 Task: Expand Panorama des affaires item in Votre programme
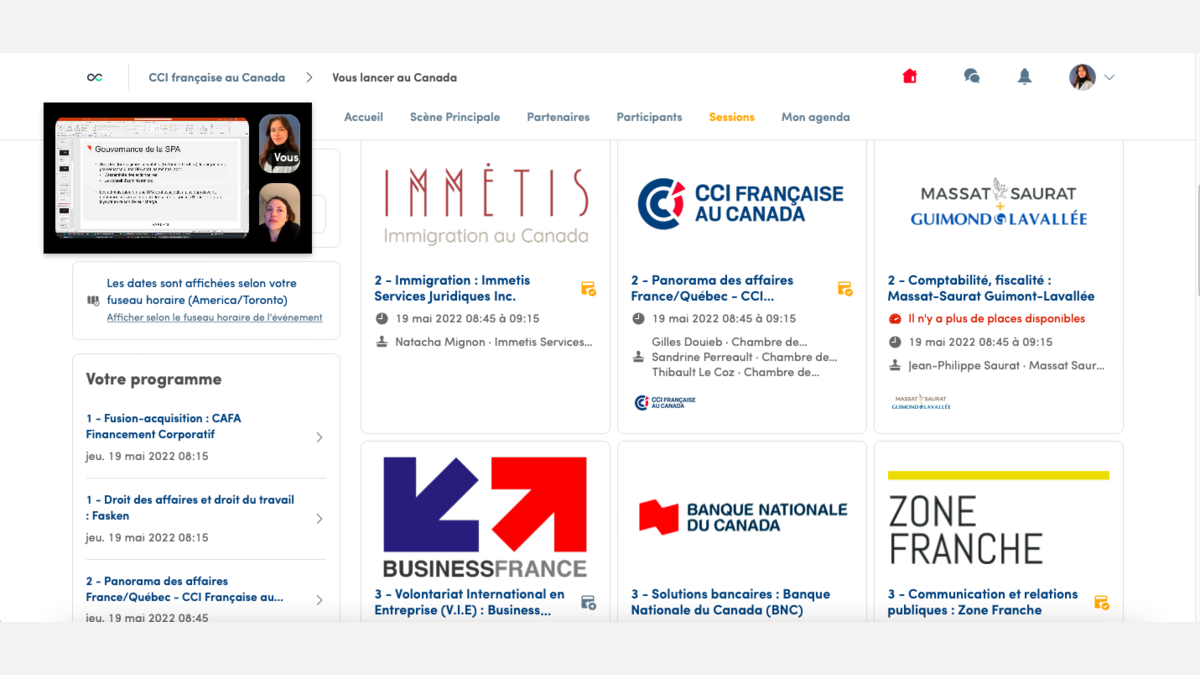319,600
